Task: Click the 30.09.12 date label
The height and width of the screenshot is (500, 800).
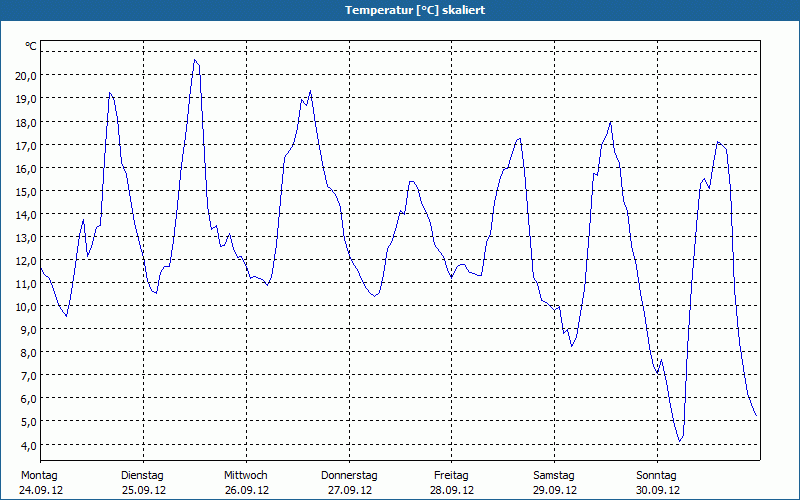Action: (x=658, y=490)
